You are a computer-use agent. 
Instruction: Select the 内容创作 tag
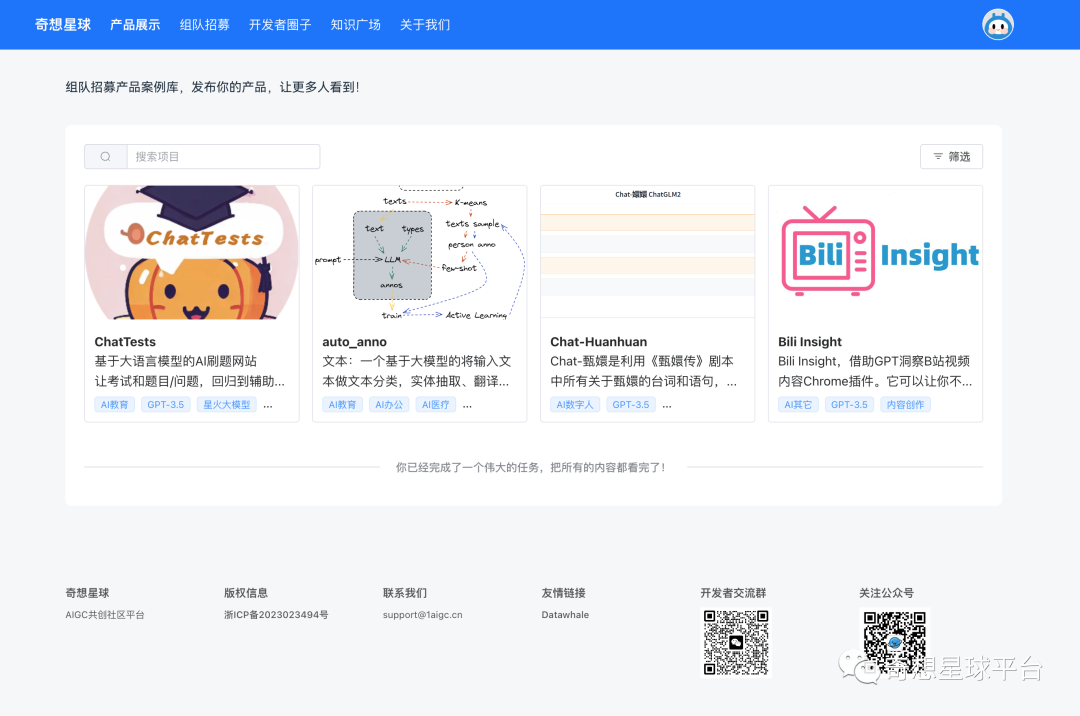pyautogui.click(x=905, y=405)
